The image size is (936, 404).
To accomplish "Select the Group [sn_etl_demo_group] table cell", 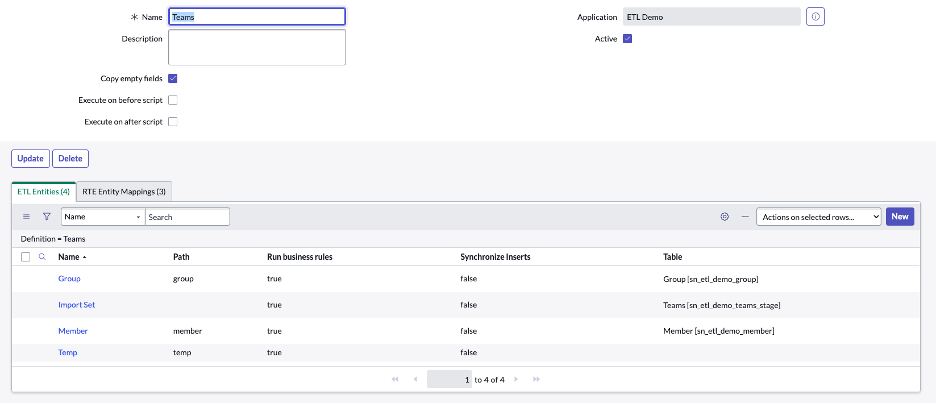I will [x=710, y=279].
